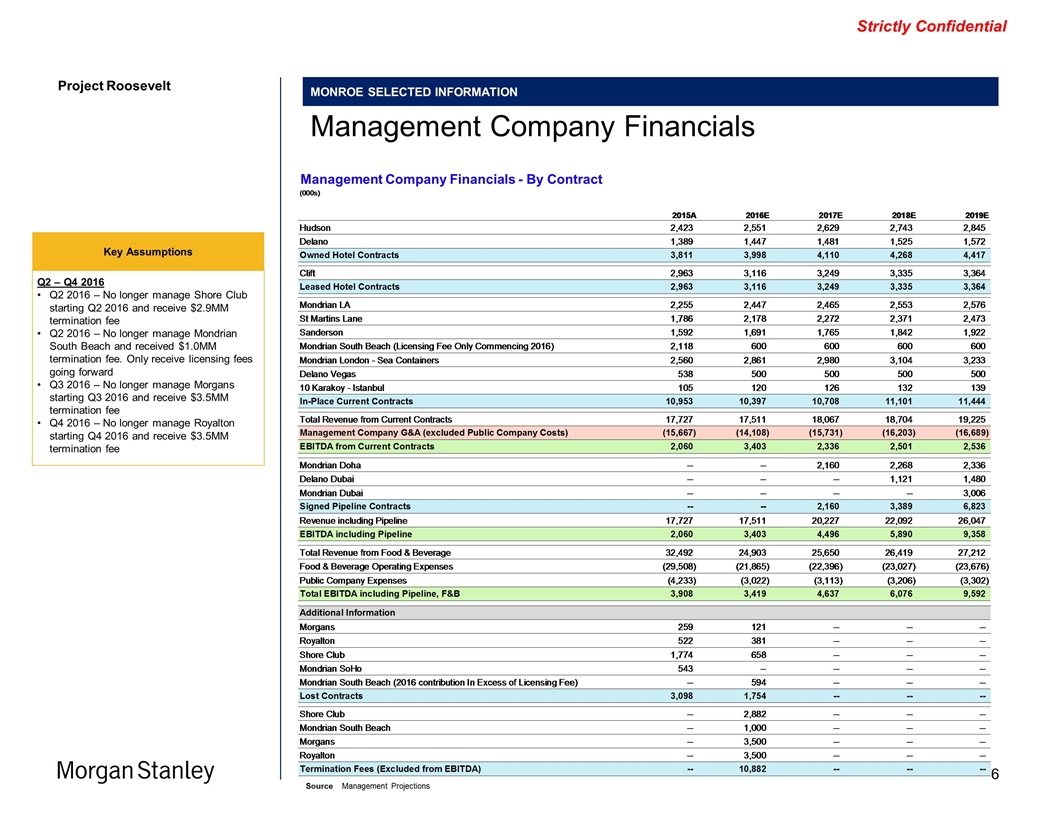
Task: Click the Management Company Financials title
Action: pos(531,127)
